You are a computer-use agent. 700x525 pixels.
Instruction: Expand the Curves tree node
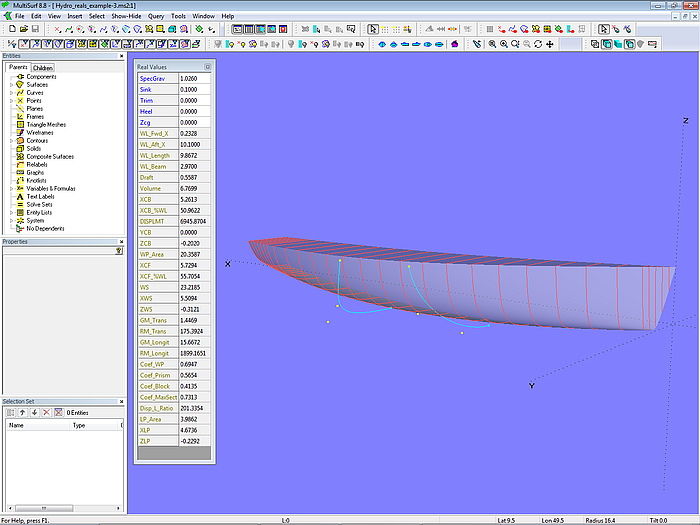(11, 93)
